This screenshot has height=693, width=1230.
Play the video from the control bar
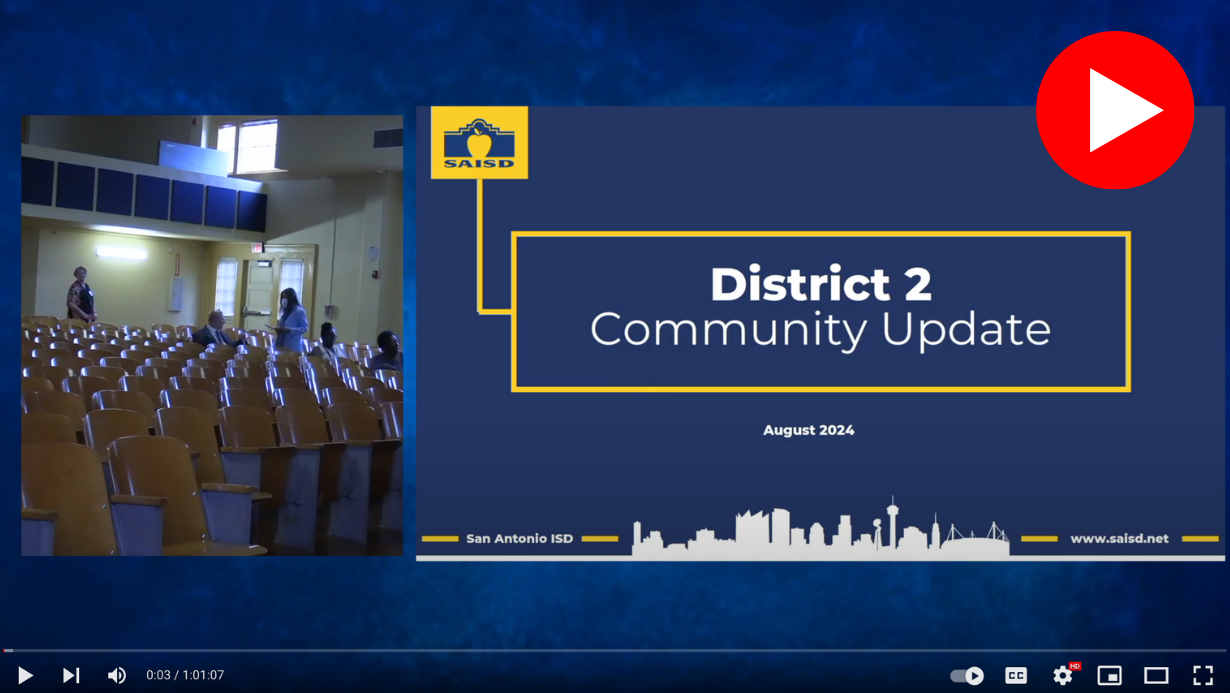(x=26, y=675)
